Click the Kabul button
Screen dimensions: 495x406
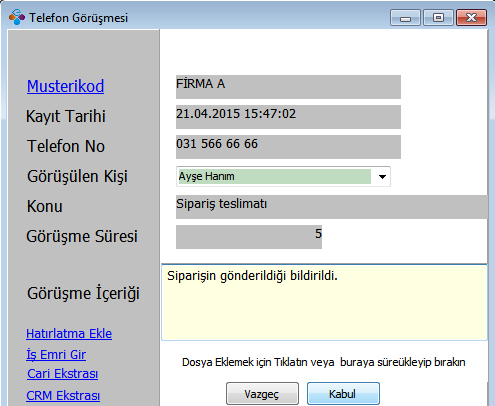pos(343,394)
